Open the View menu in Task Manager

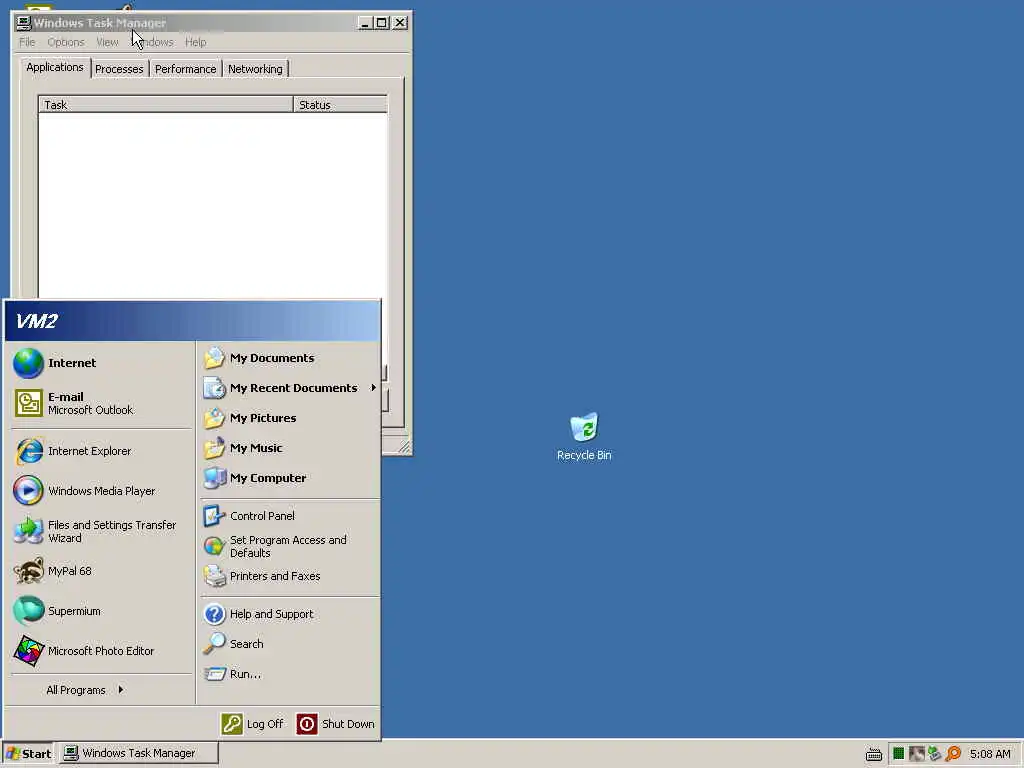[107, 42]
